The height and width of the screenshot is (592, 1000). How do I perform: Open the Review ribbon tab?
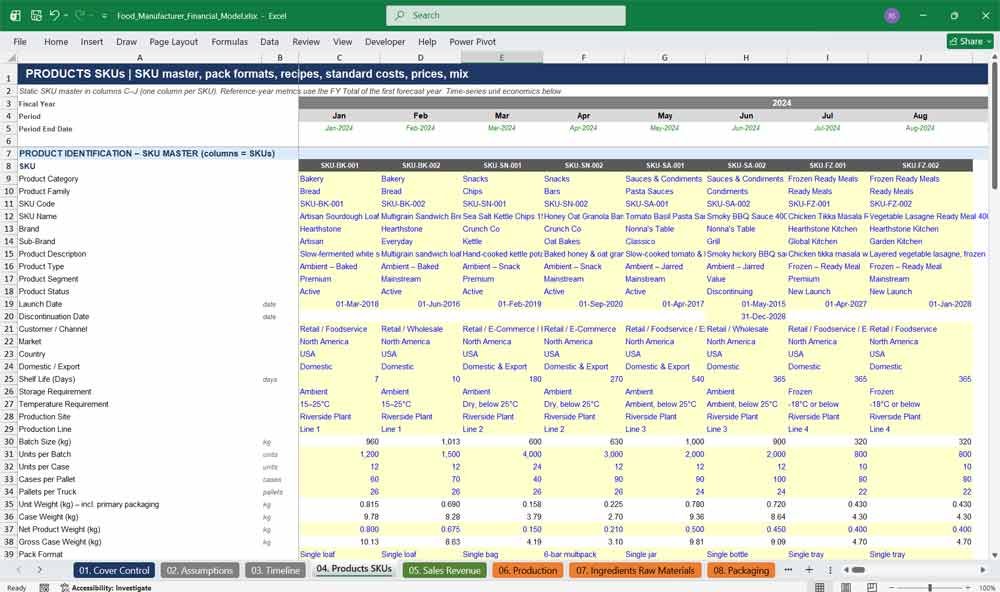(x=306, y=41)
